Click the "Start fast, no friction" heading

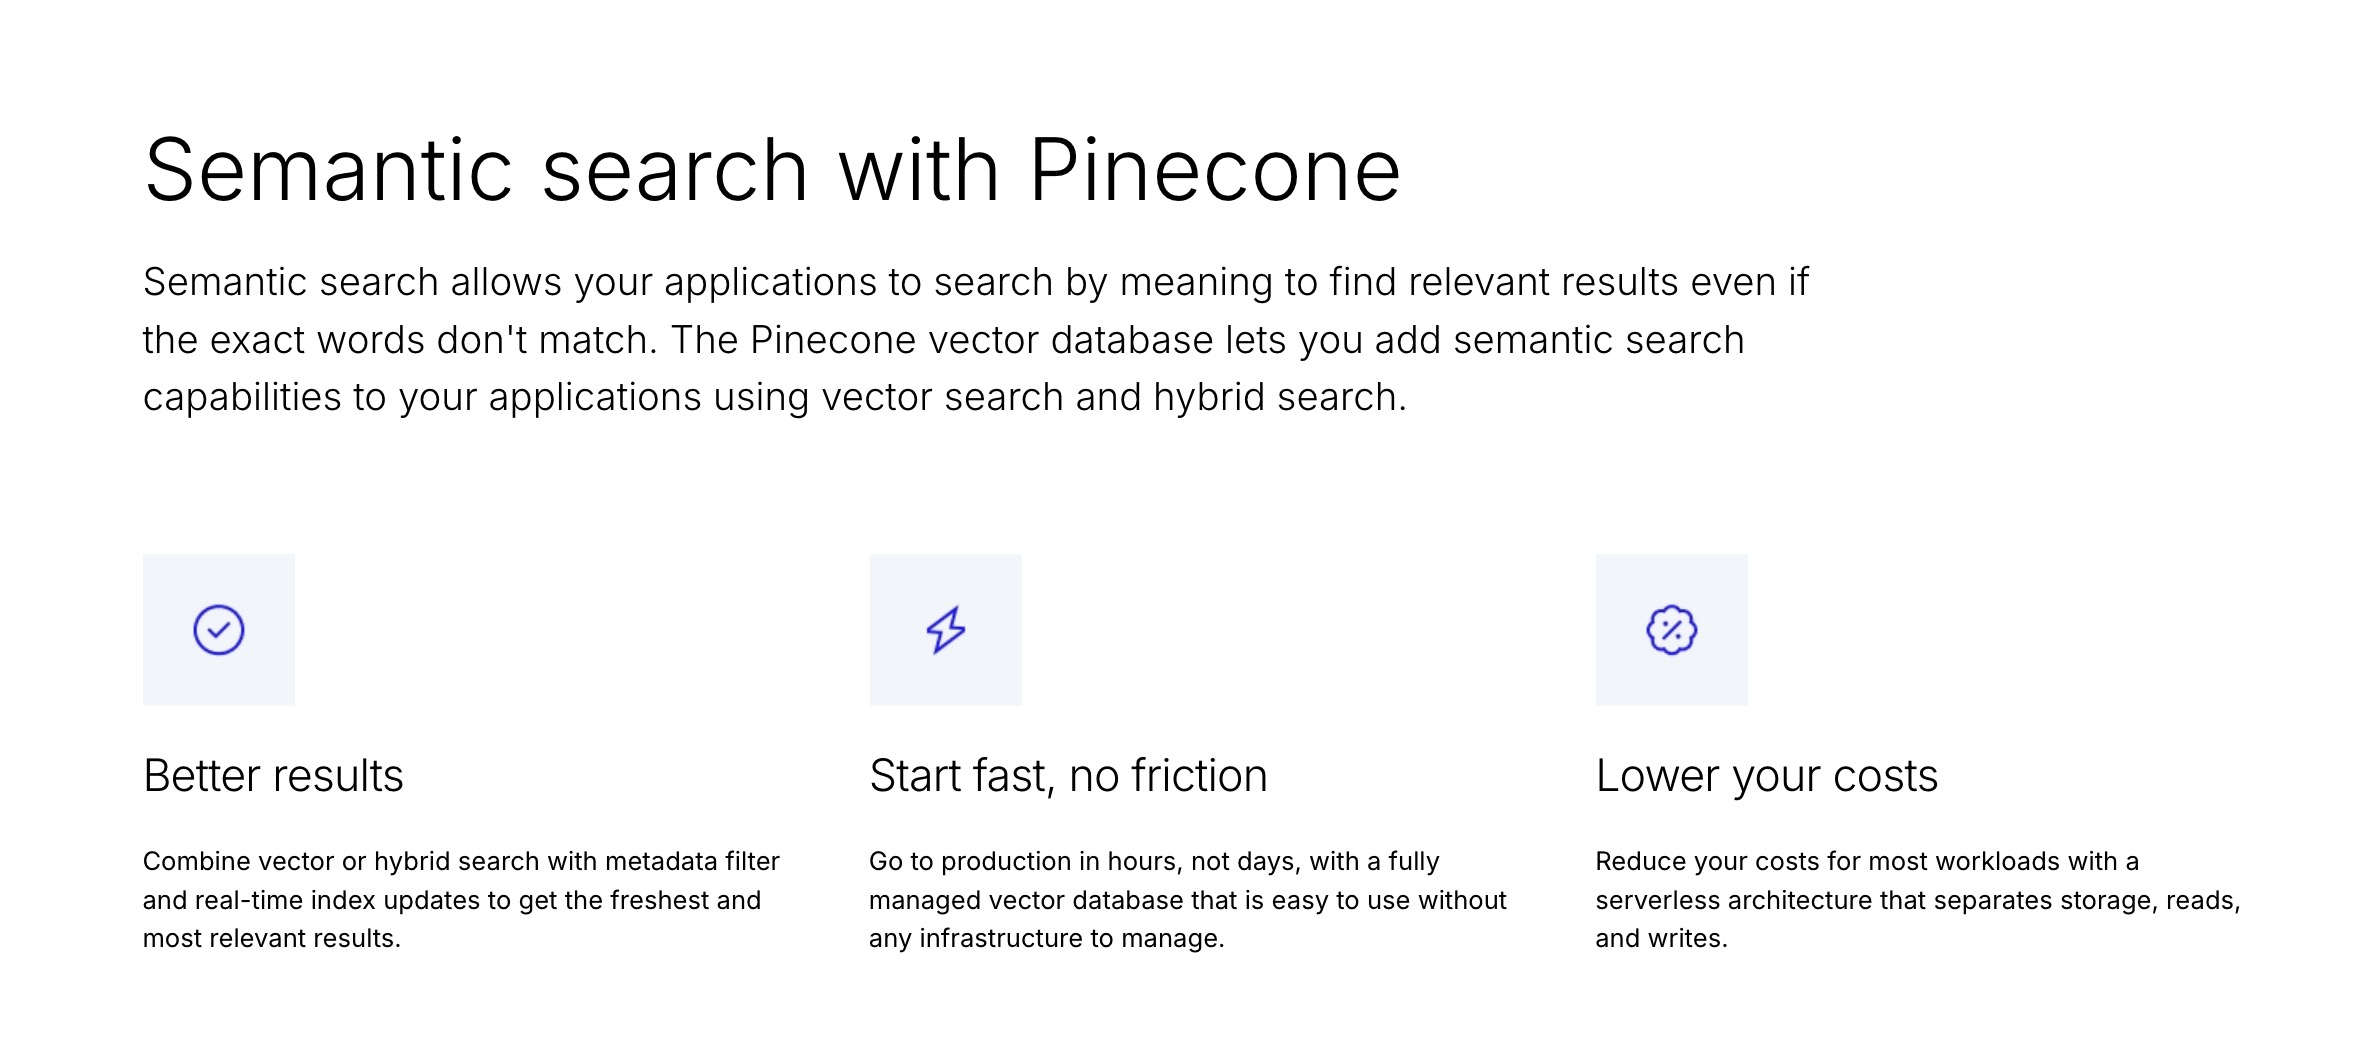[x=1068, y=776]
